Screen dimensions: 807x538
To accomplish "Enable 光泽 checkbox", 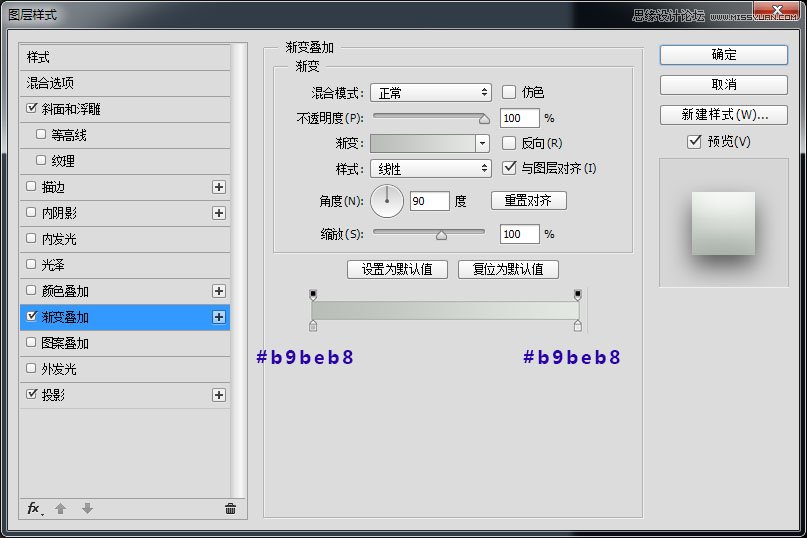I will tap(31, 264).
